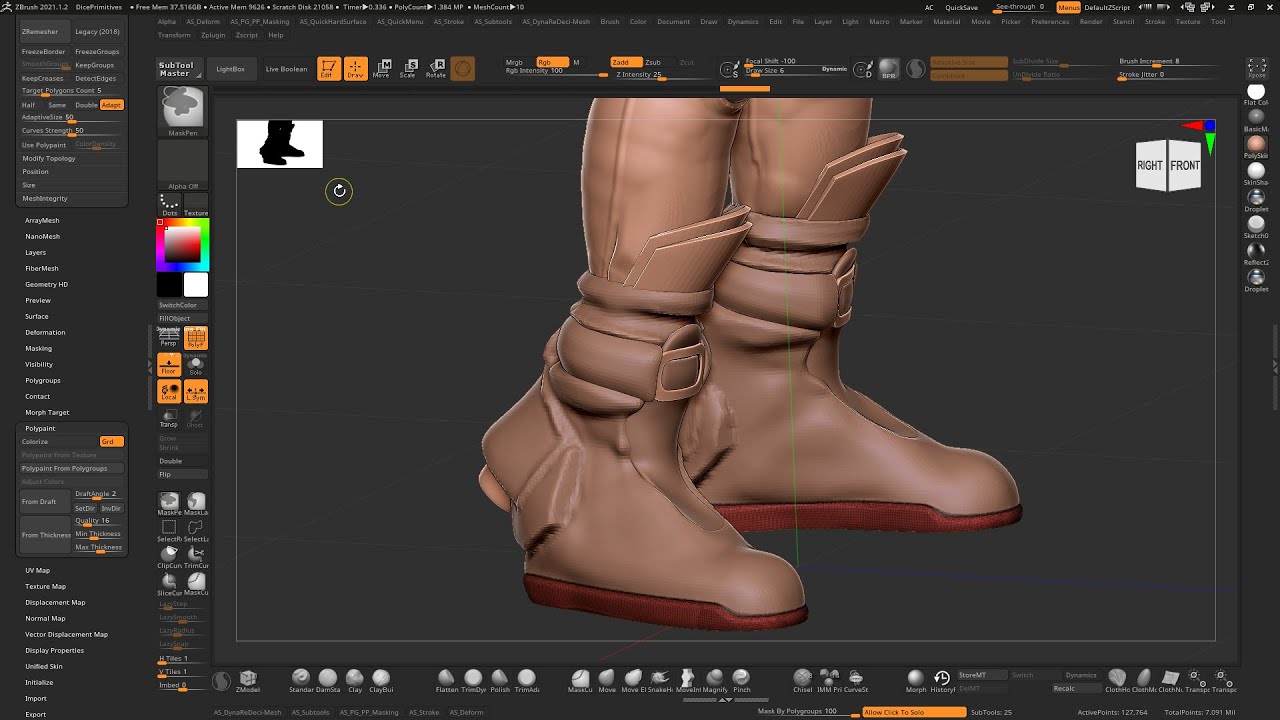The image size is (1280, 720).
Task: Choose the Morph brush
Action: [915, 681]
